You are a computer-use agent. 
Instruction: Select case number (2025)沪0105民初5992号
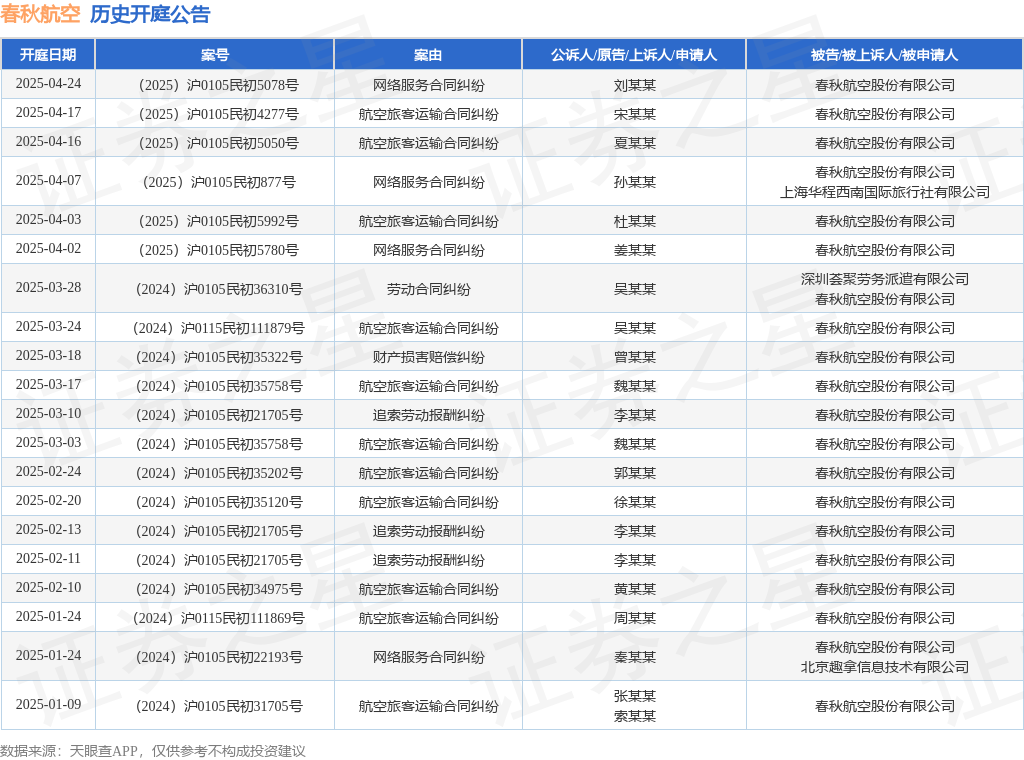pyautogui.click(x=215, y=221)
